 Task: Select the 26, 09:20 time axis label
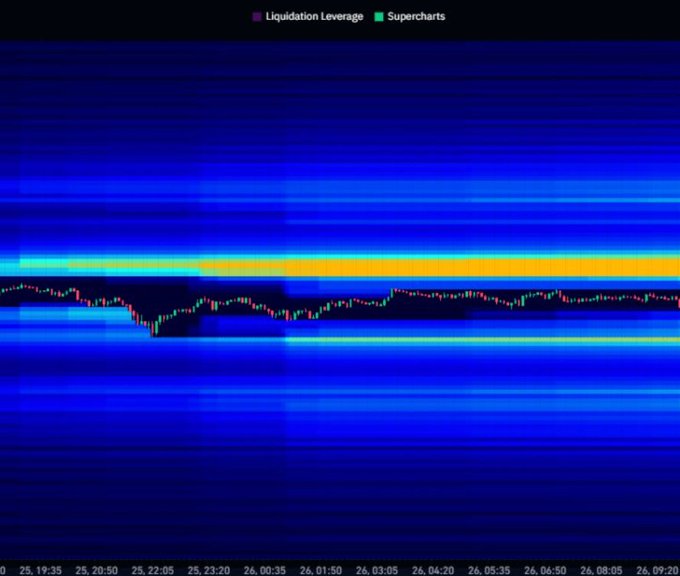pos(657,570)
